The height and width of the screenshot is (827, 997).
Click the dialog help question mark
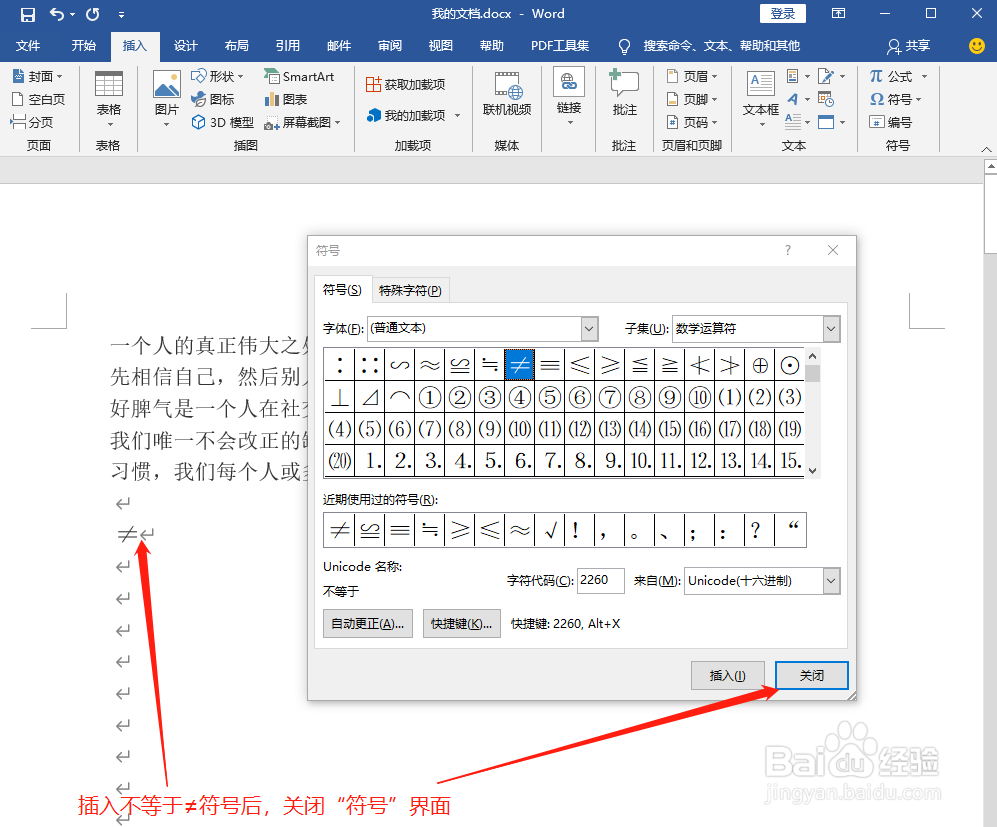click(788, 250)
